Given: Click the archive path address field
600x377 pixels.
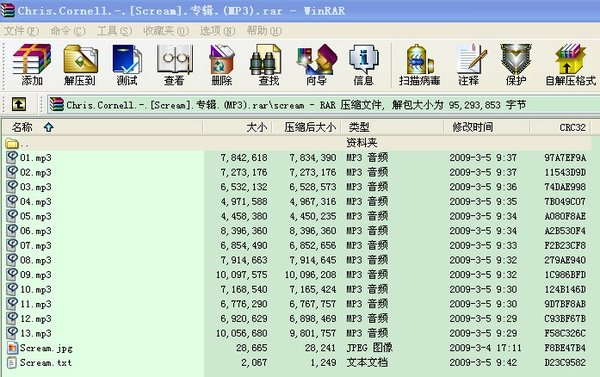Looking at the screenshot, I should tap(323, 104).
